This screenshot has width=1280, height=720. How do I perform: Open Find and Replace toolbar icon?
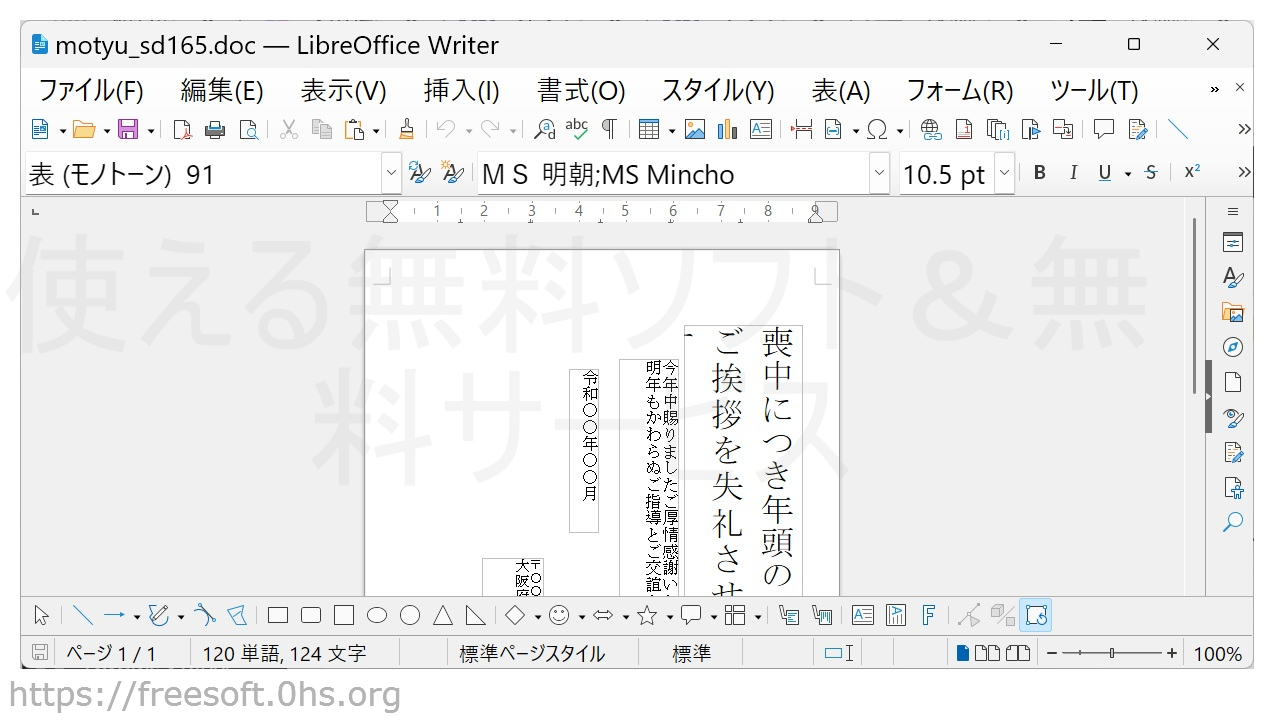545,129
